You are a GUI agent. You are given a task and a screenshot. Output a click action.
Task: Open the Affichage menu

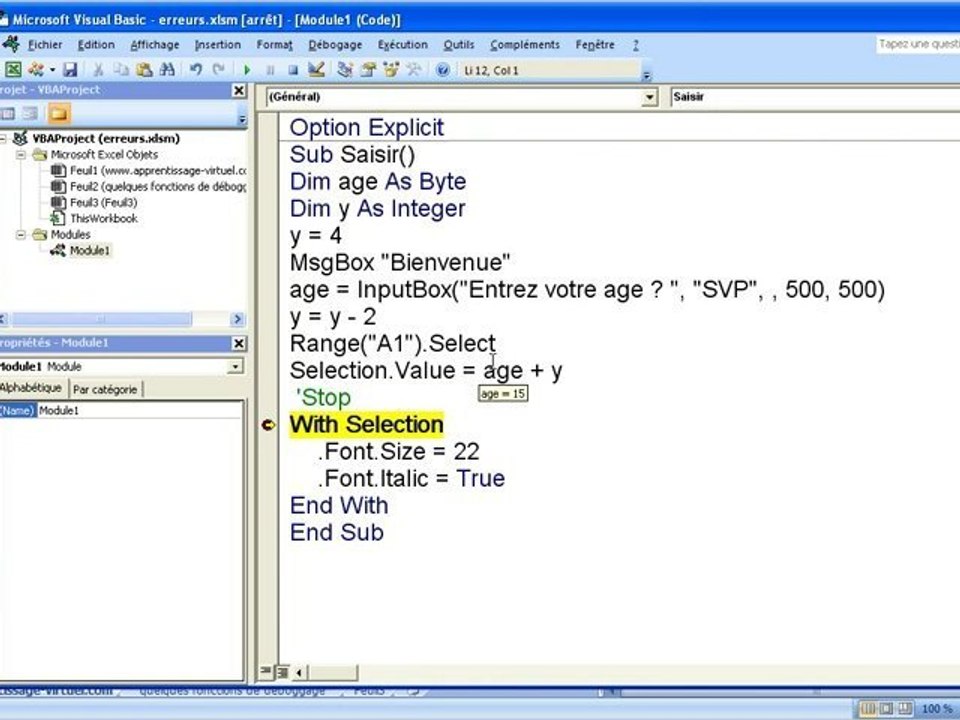tap(155, 45)
